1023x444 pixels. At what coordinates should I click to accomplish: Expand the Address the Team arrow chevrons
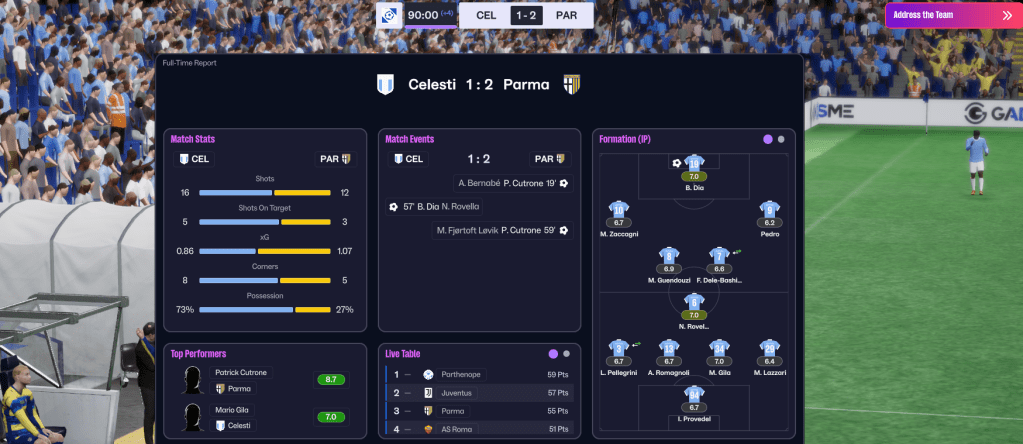(1005, 15)
